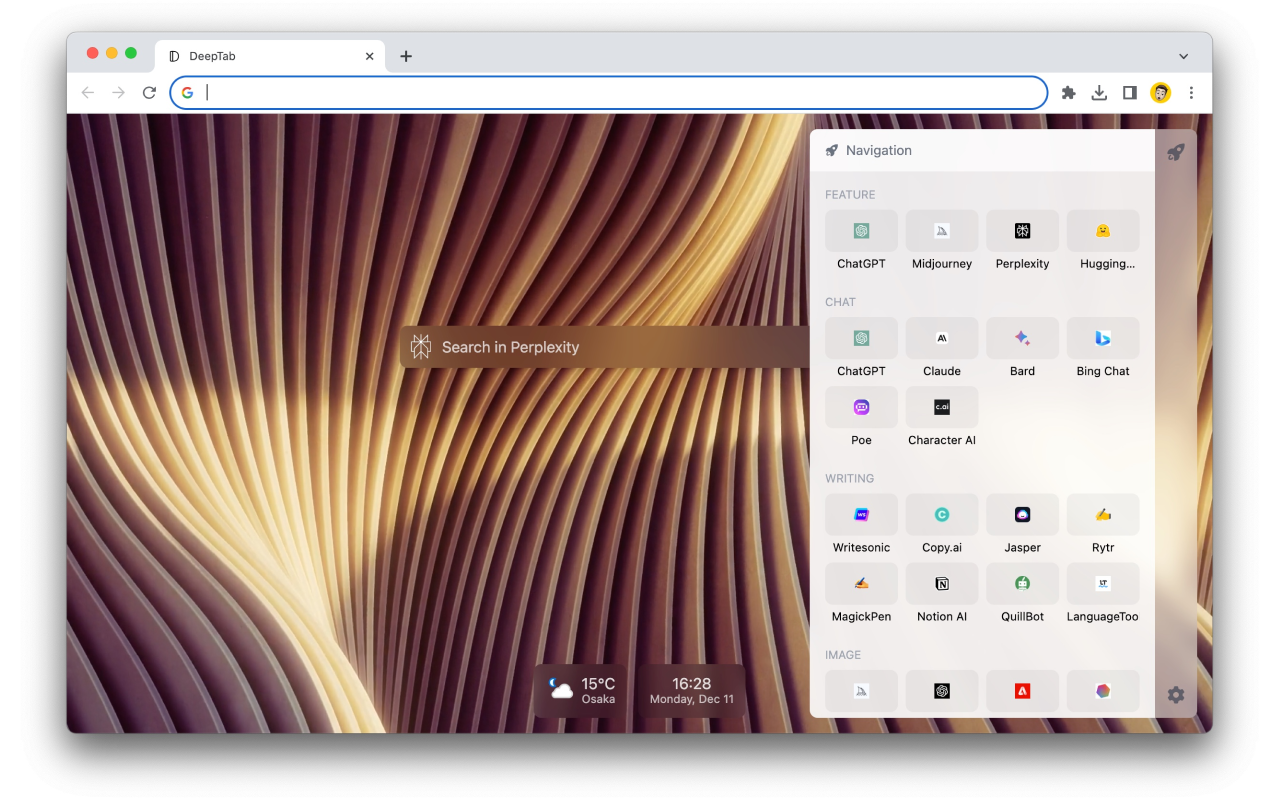Click the weather widget showing Osaka temperature
This screenshot has height=800, width=1280.
coord(581,691)
